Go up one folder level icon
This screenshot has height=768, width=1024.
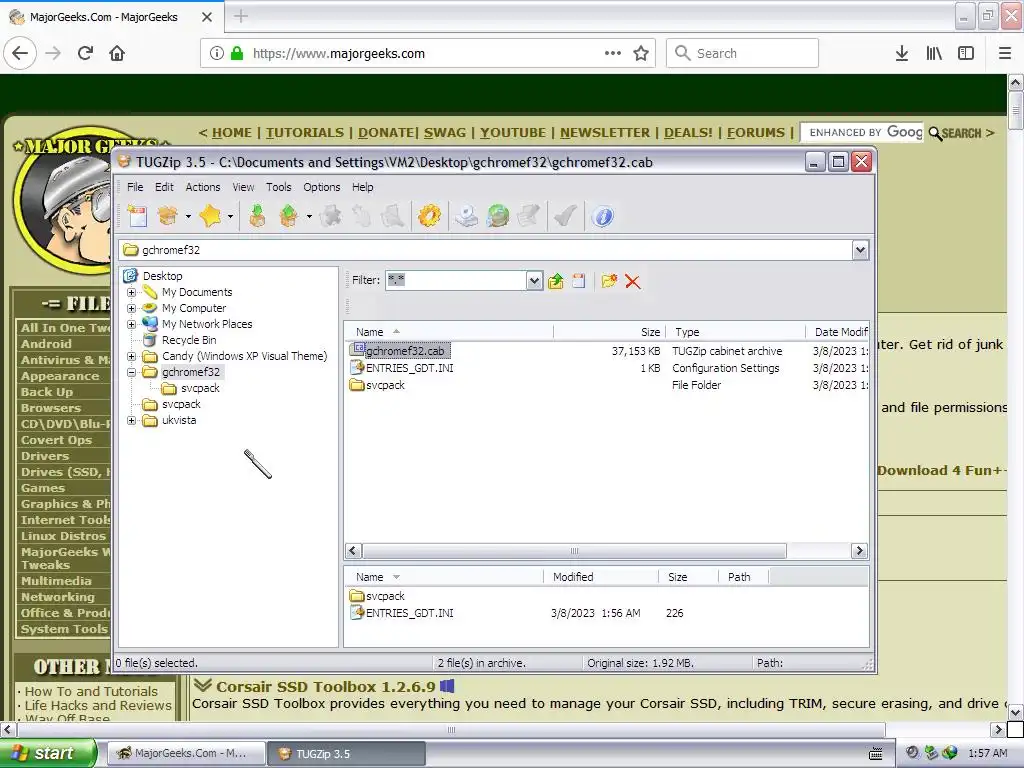[x=556, y=281]
